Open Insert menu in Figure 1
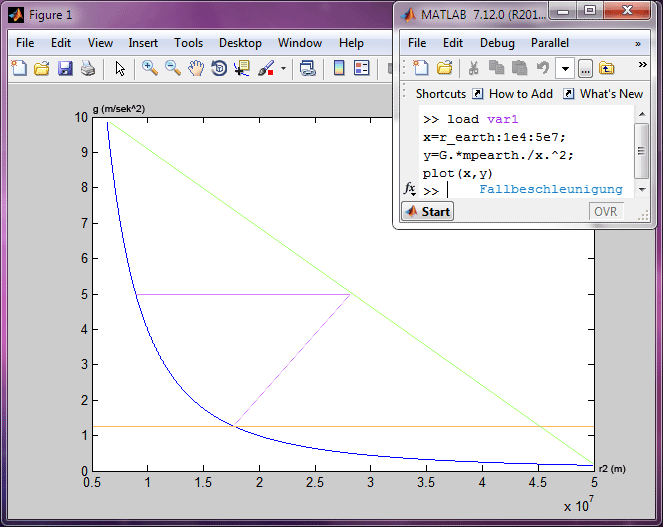Viewport: 663px width, 527px height. point(143,43)
